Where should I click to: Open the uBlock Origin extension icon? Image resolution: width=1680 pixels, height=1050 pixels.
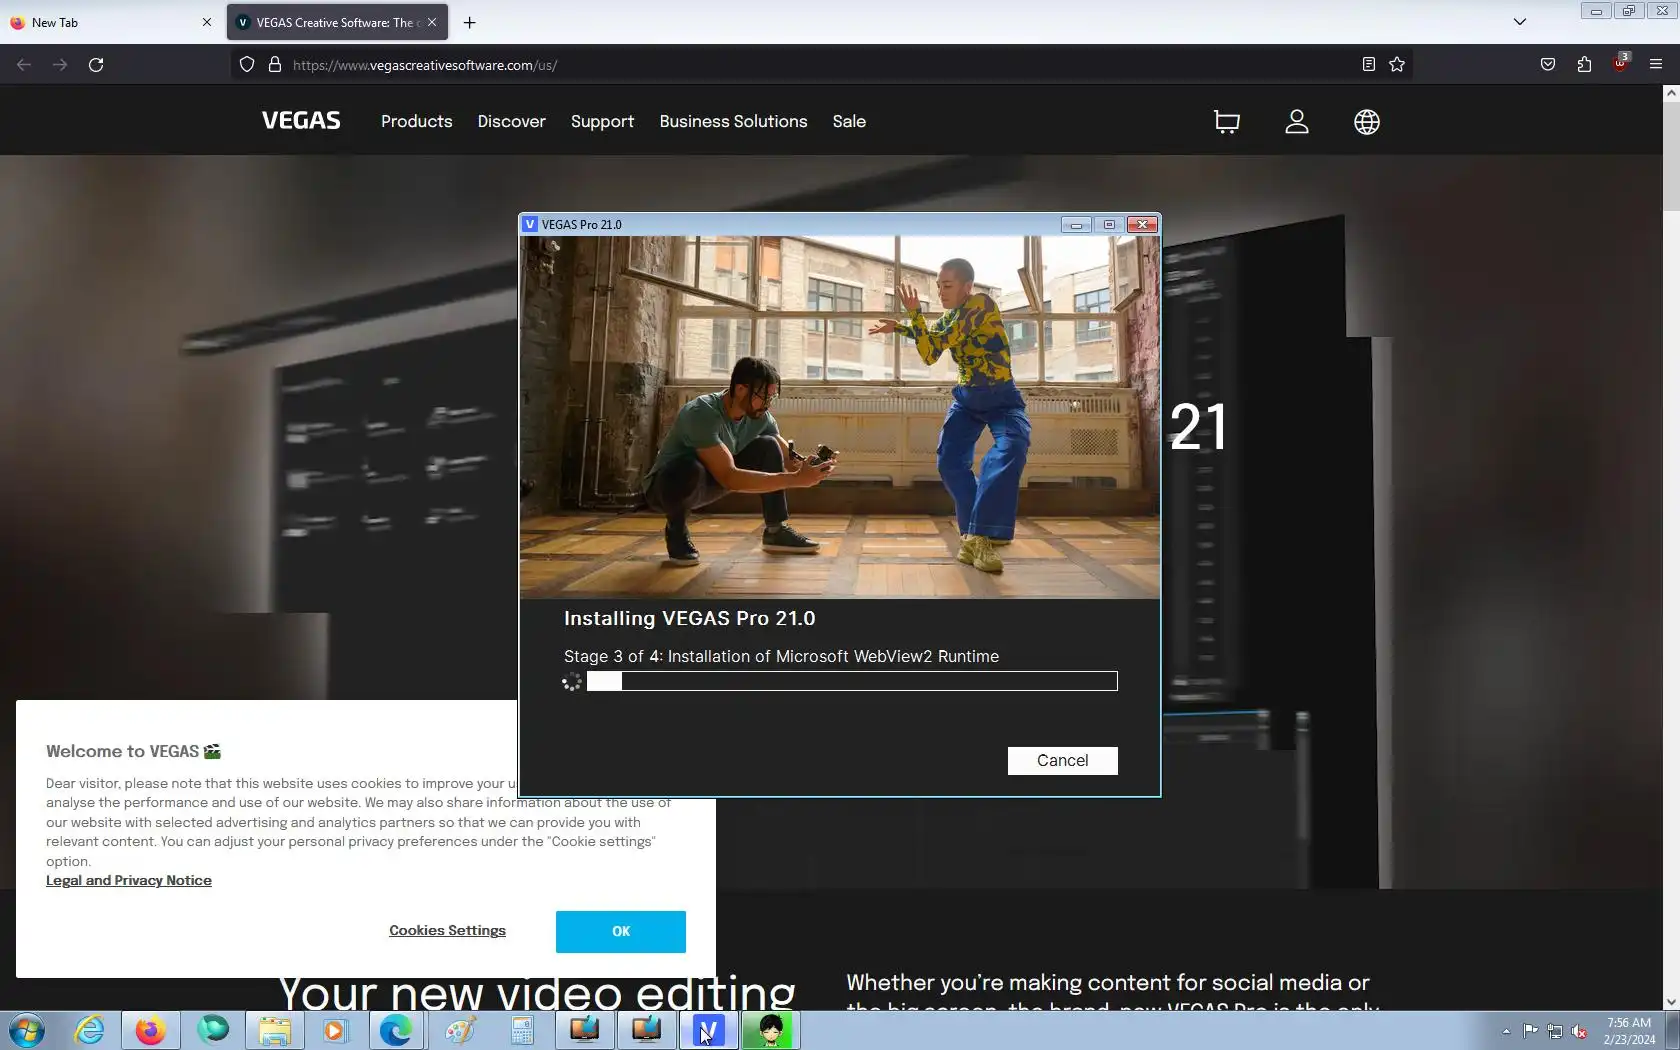1620,63
